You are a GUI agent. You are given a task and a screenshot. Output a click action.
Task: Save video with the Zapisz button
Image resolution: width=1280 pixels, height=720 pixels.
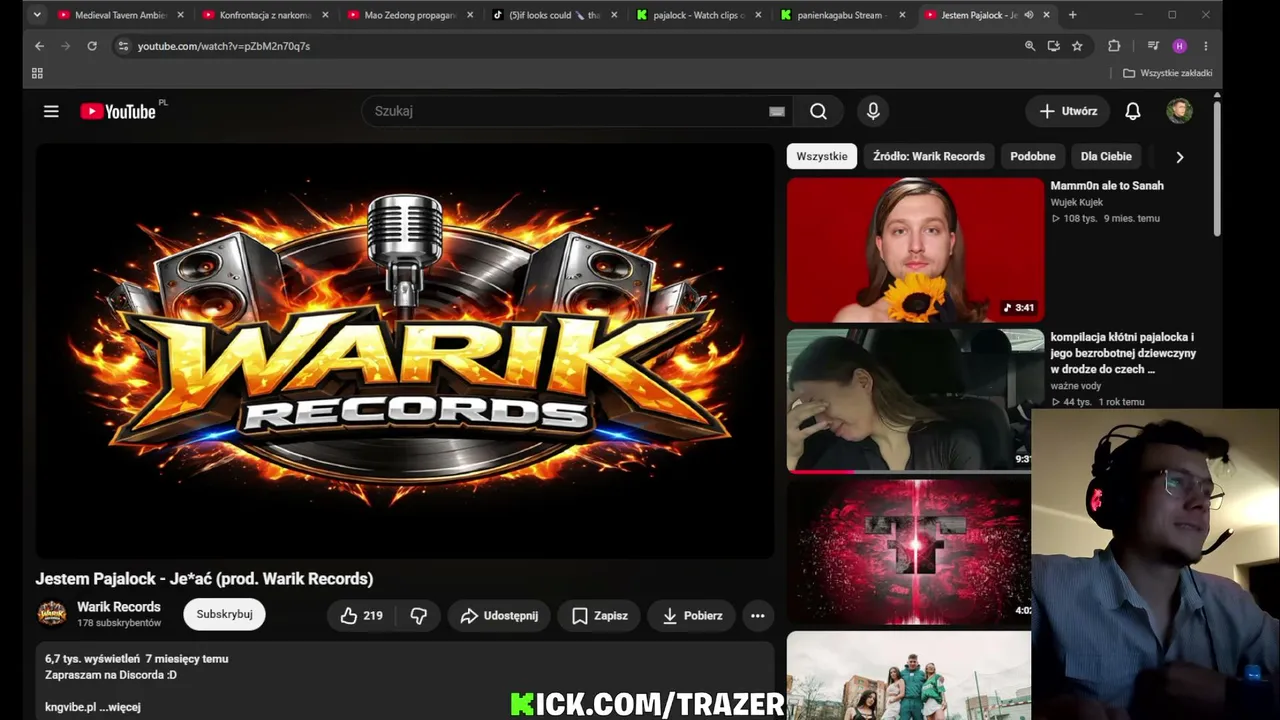coord(600,615)
